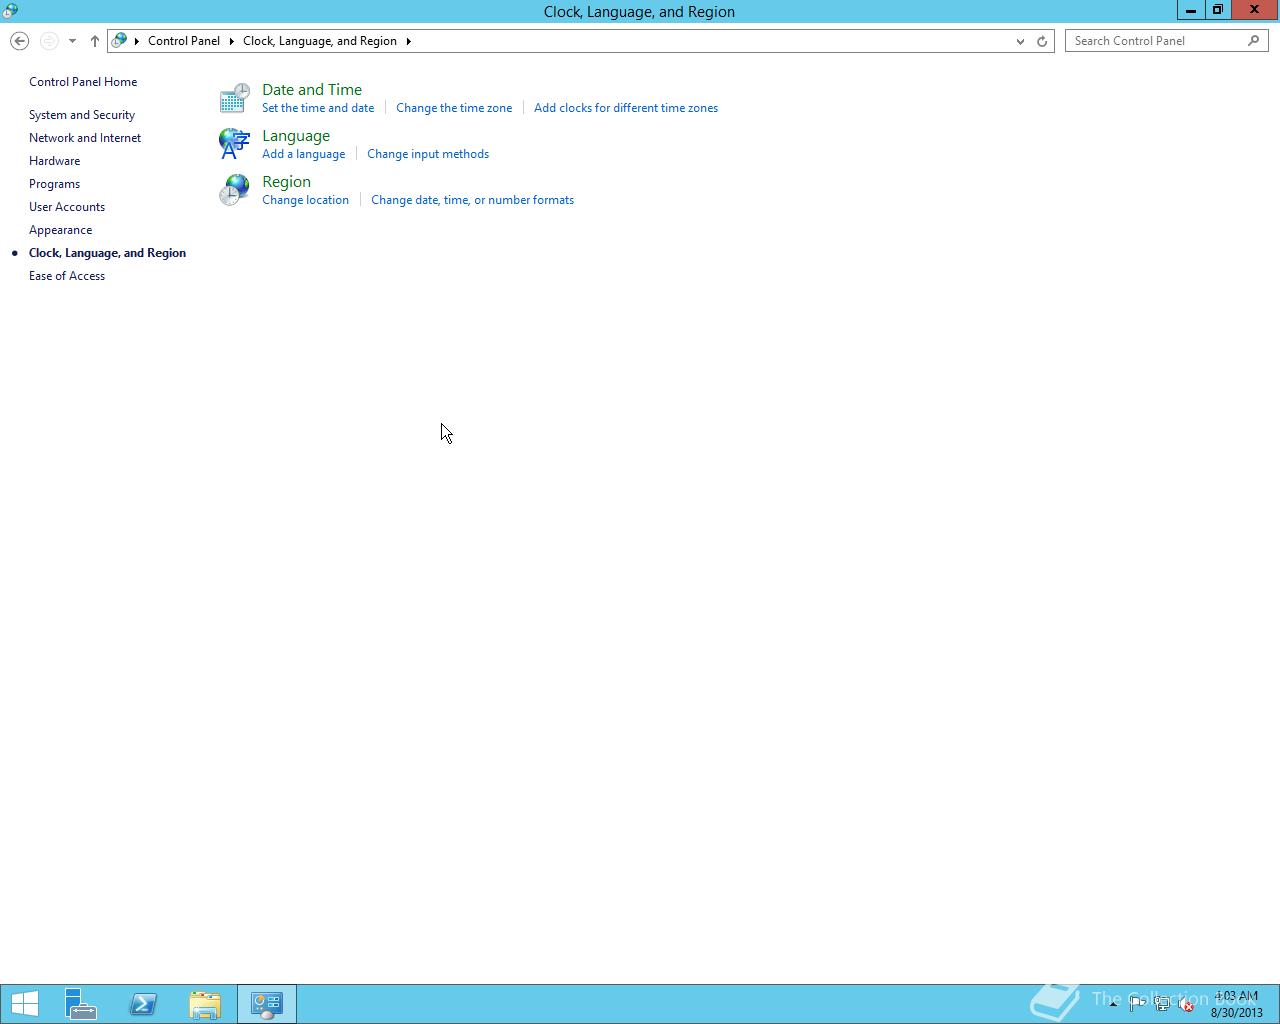Go to System and Security

coord(82,115)
